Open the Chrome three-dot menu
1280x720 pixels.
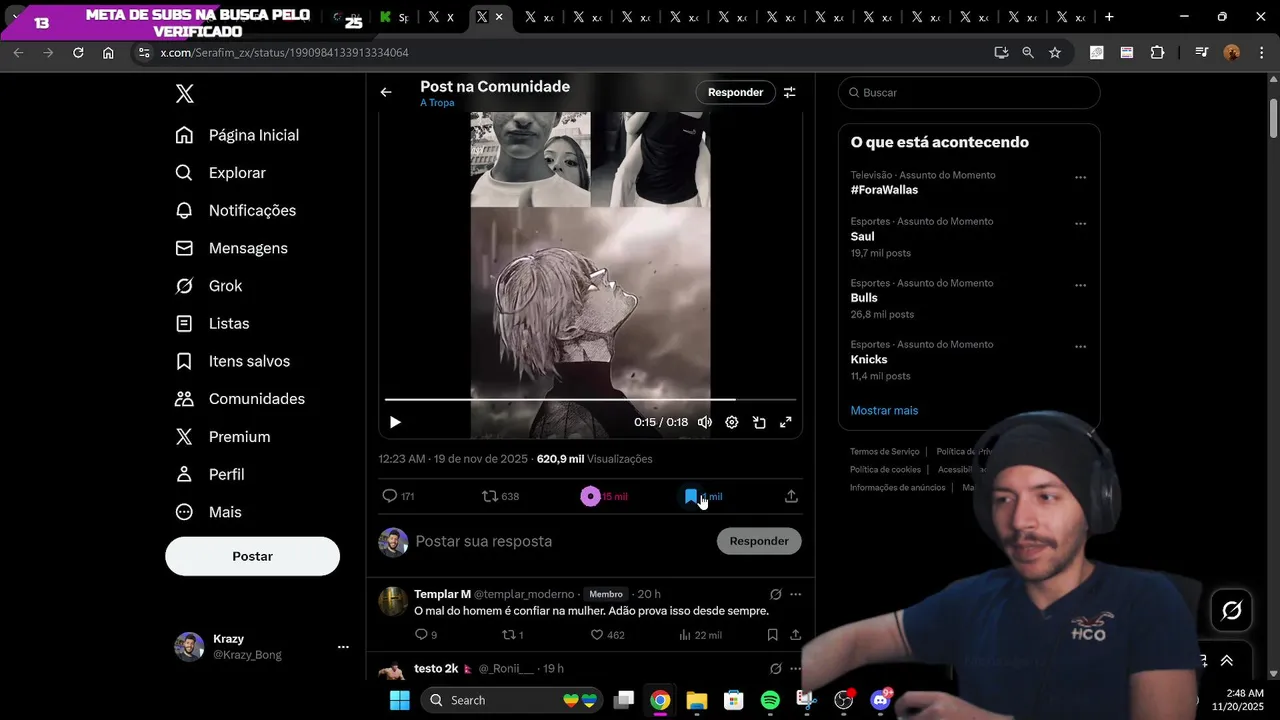(x=1260, y=52)
